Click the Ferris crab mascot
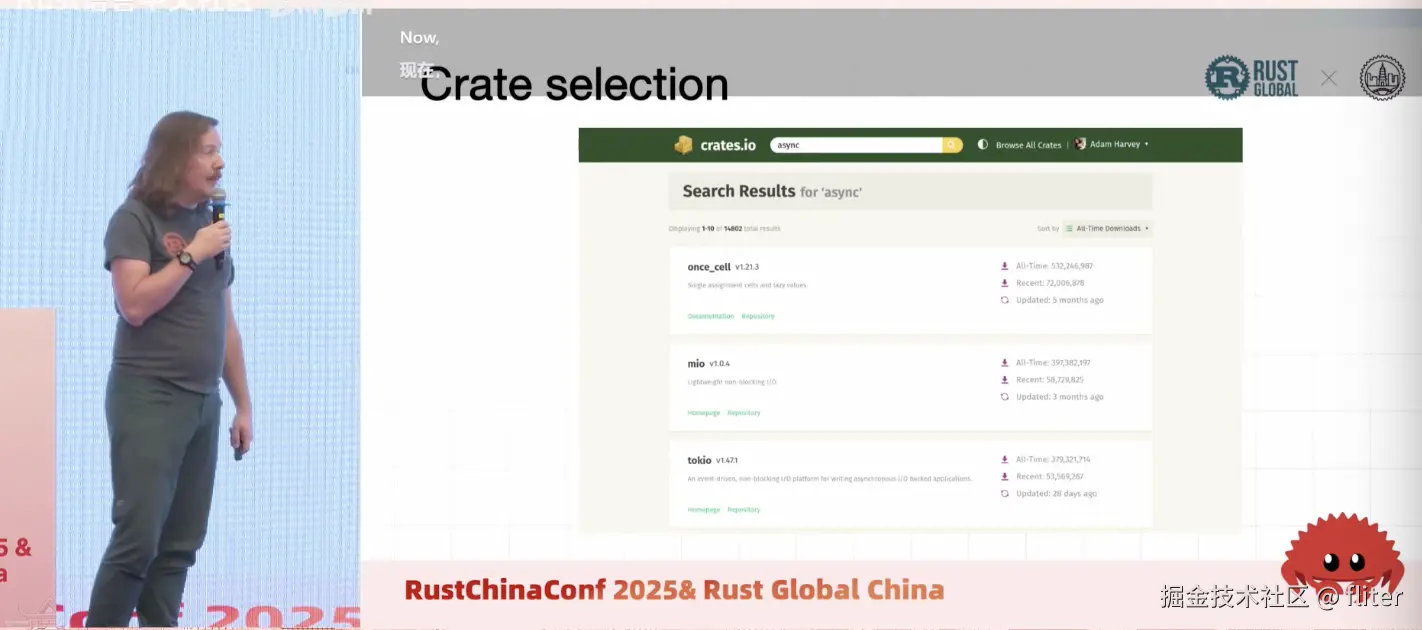 [x=1342, y=555]
